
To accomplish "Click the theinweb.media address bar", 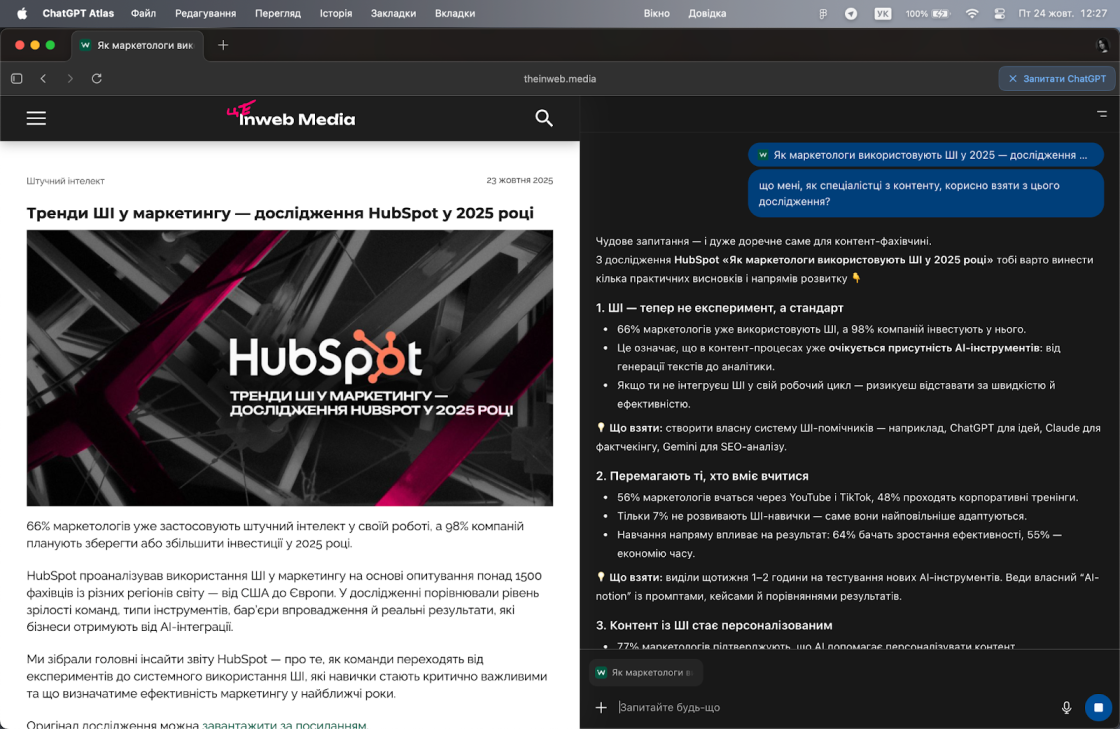I will pyautogui.click(x=559, y=78).
